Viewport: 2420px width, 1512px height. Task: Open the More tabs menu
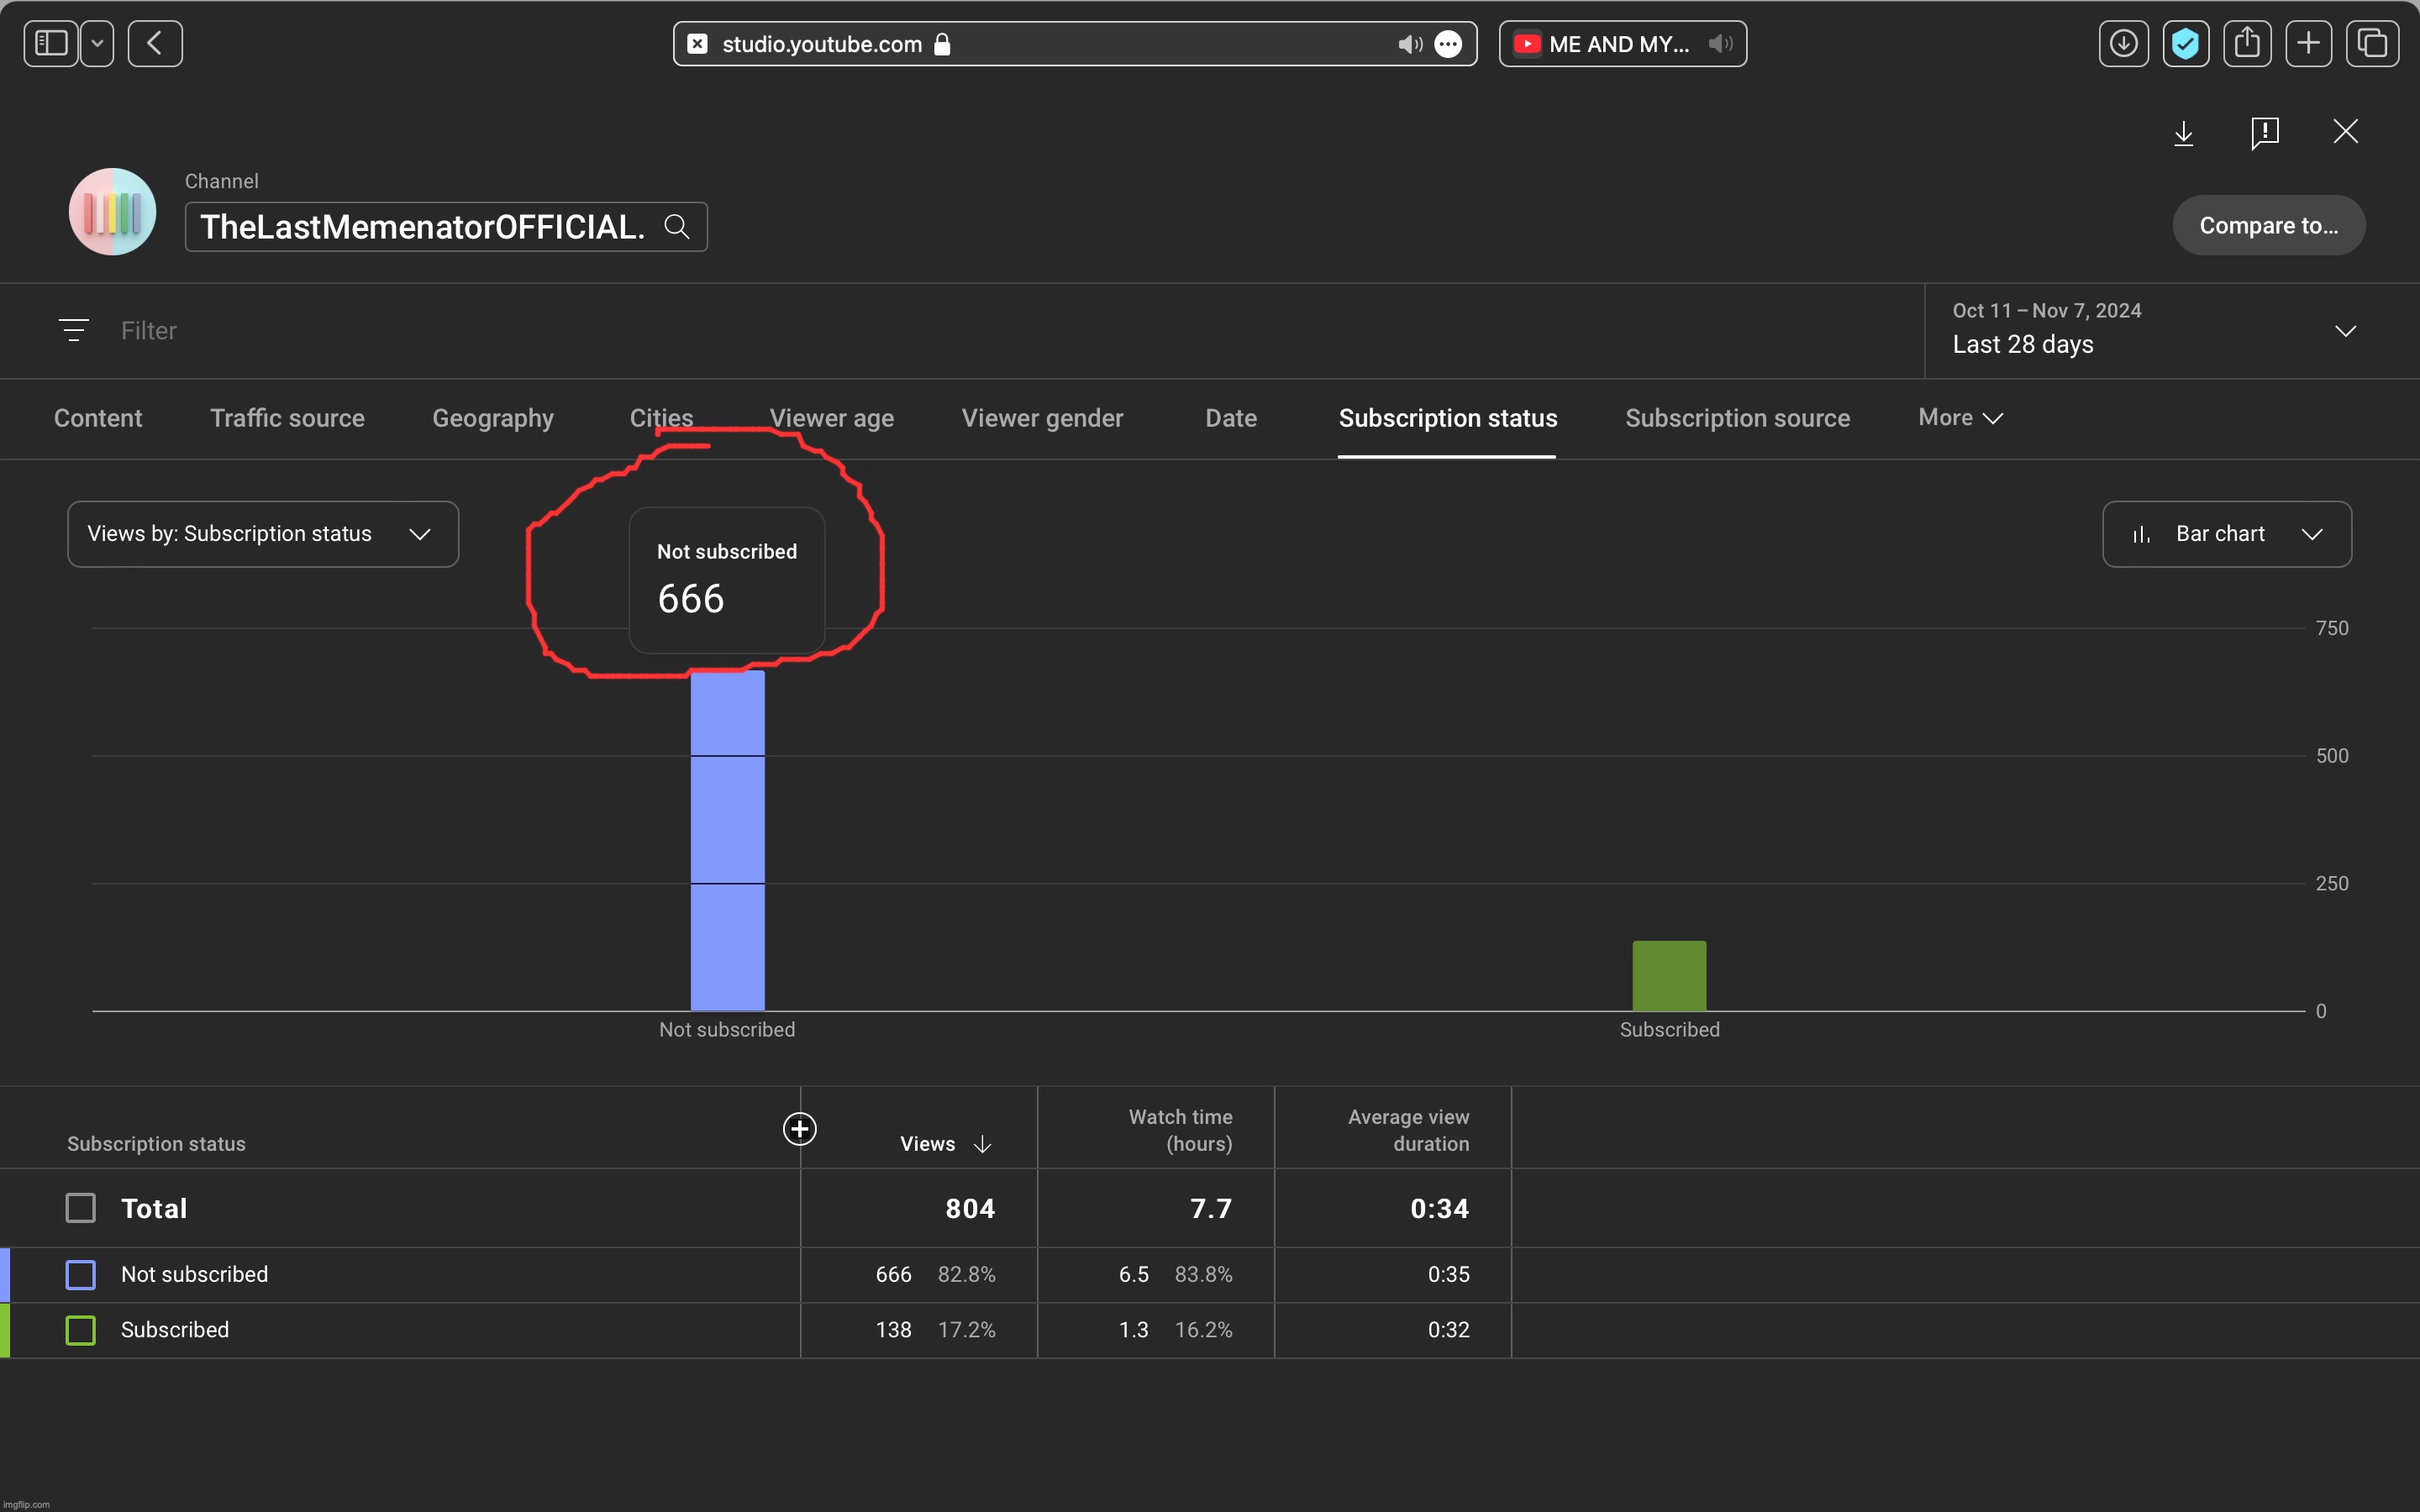[x=1960, y=418]
